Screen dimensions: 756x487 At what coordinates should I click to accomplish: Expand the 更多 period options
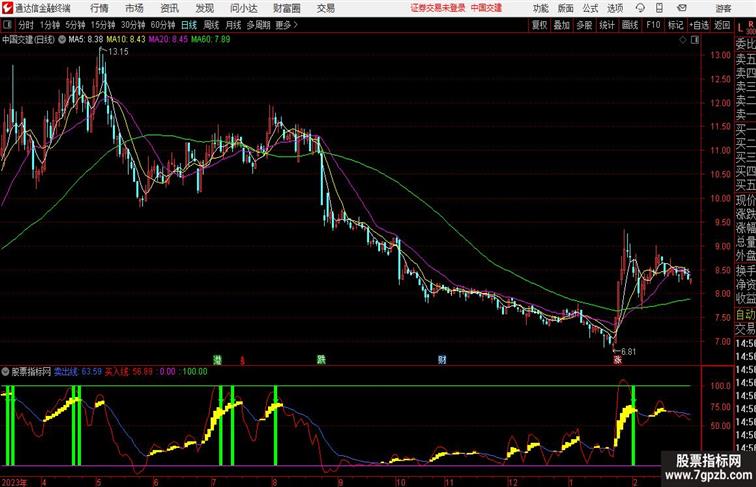(x=286, y=25)
